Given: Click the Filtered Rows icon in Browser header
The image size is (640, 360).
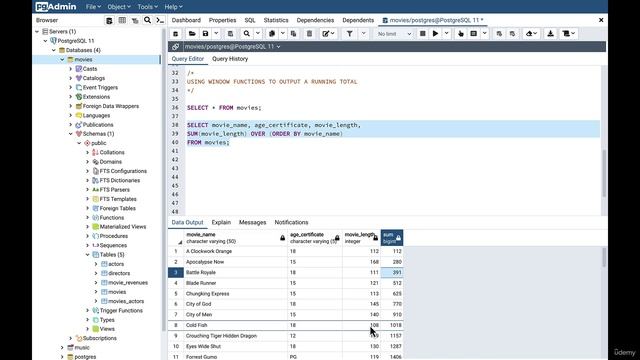Looking at the screenshot, I should pos(135,20).
